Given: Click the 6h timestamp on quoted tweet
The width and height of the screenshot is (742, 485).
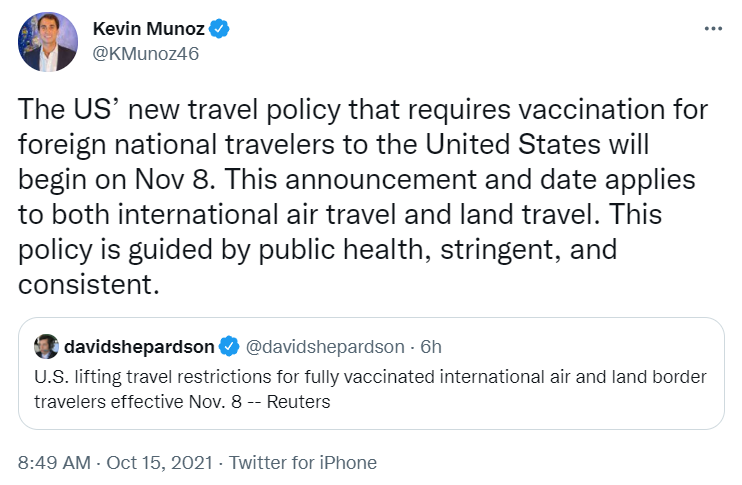Looking at the screenshot, I should point(431,347).
